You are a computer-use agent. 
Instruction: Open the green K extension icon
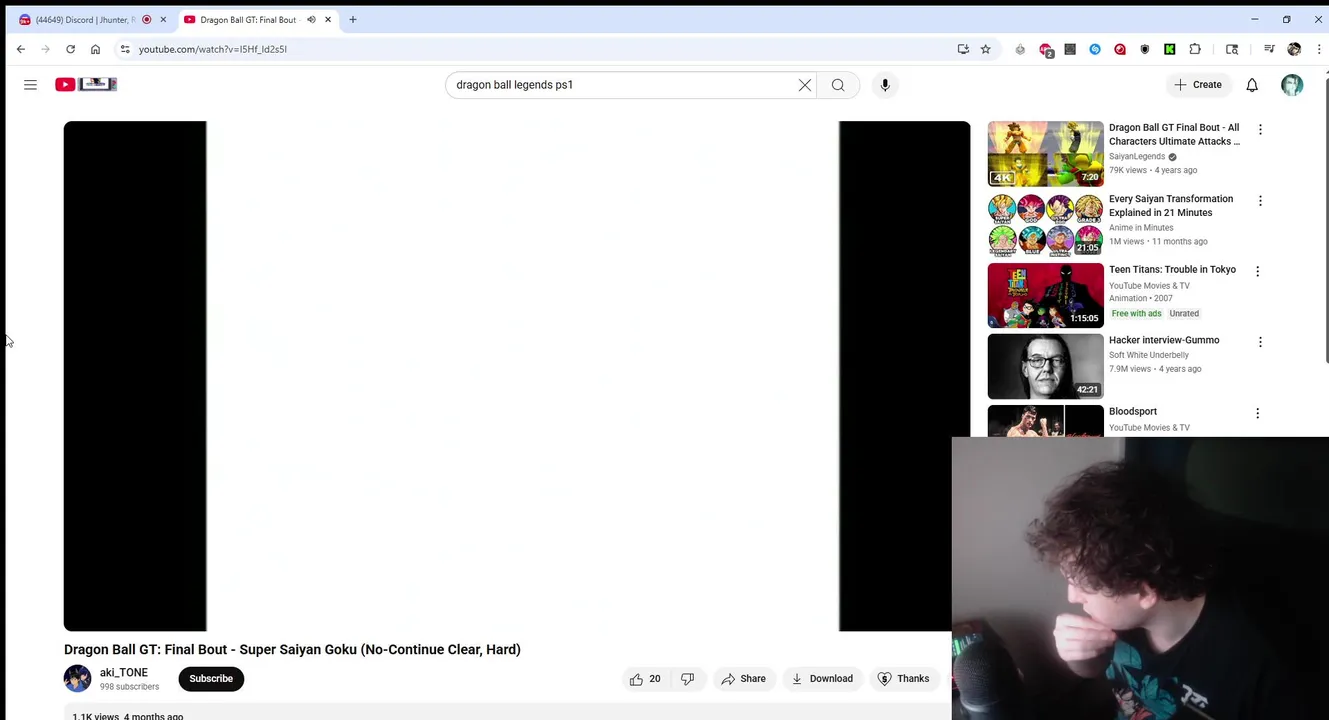coord(1170,49)
